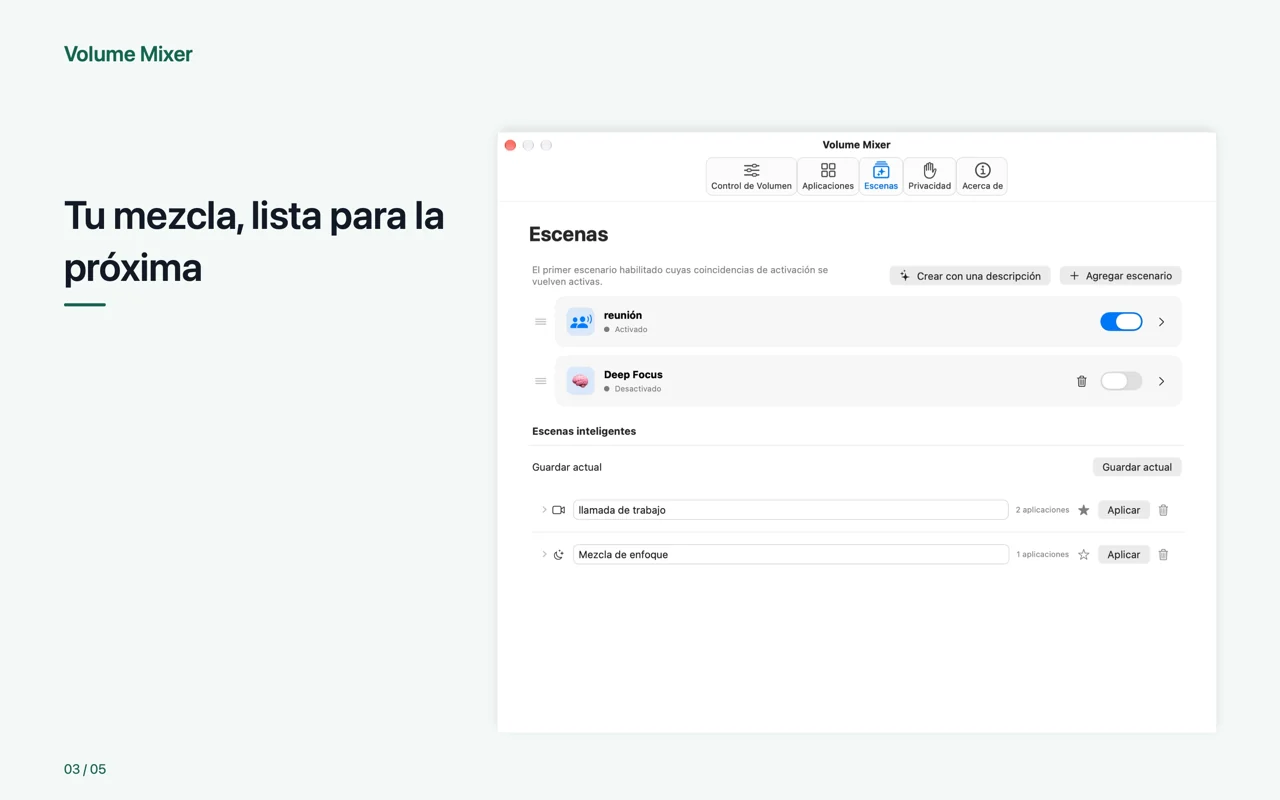Open the Privacidad tab
1280x800 pixels.
pyautogui.click(x=929, y=176)
